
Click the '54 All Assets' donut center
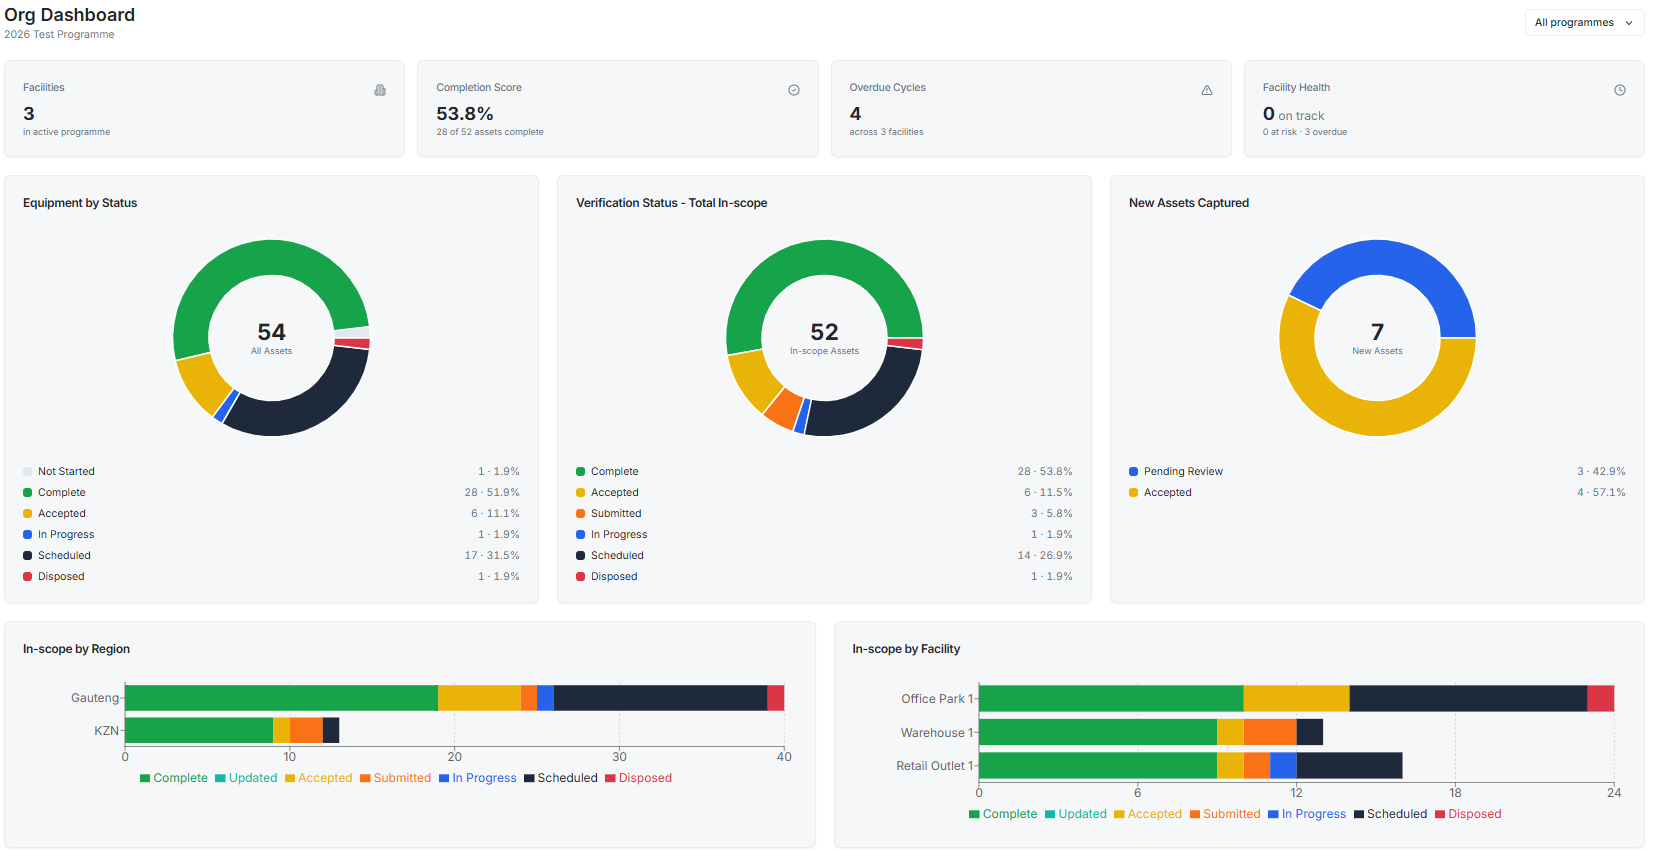tap(271, 338)
